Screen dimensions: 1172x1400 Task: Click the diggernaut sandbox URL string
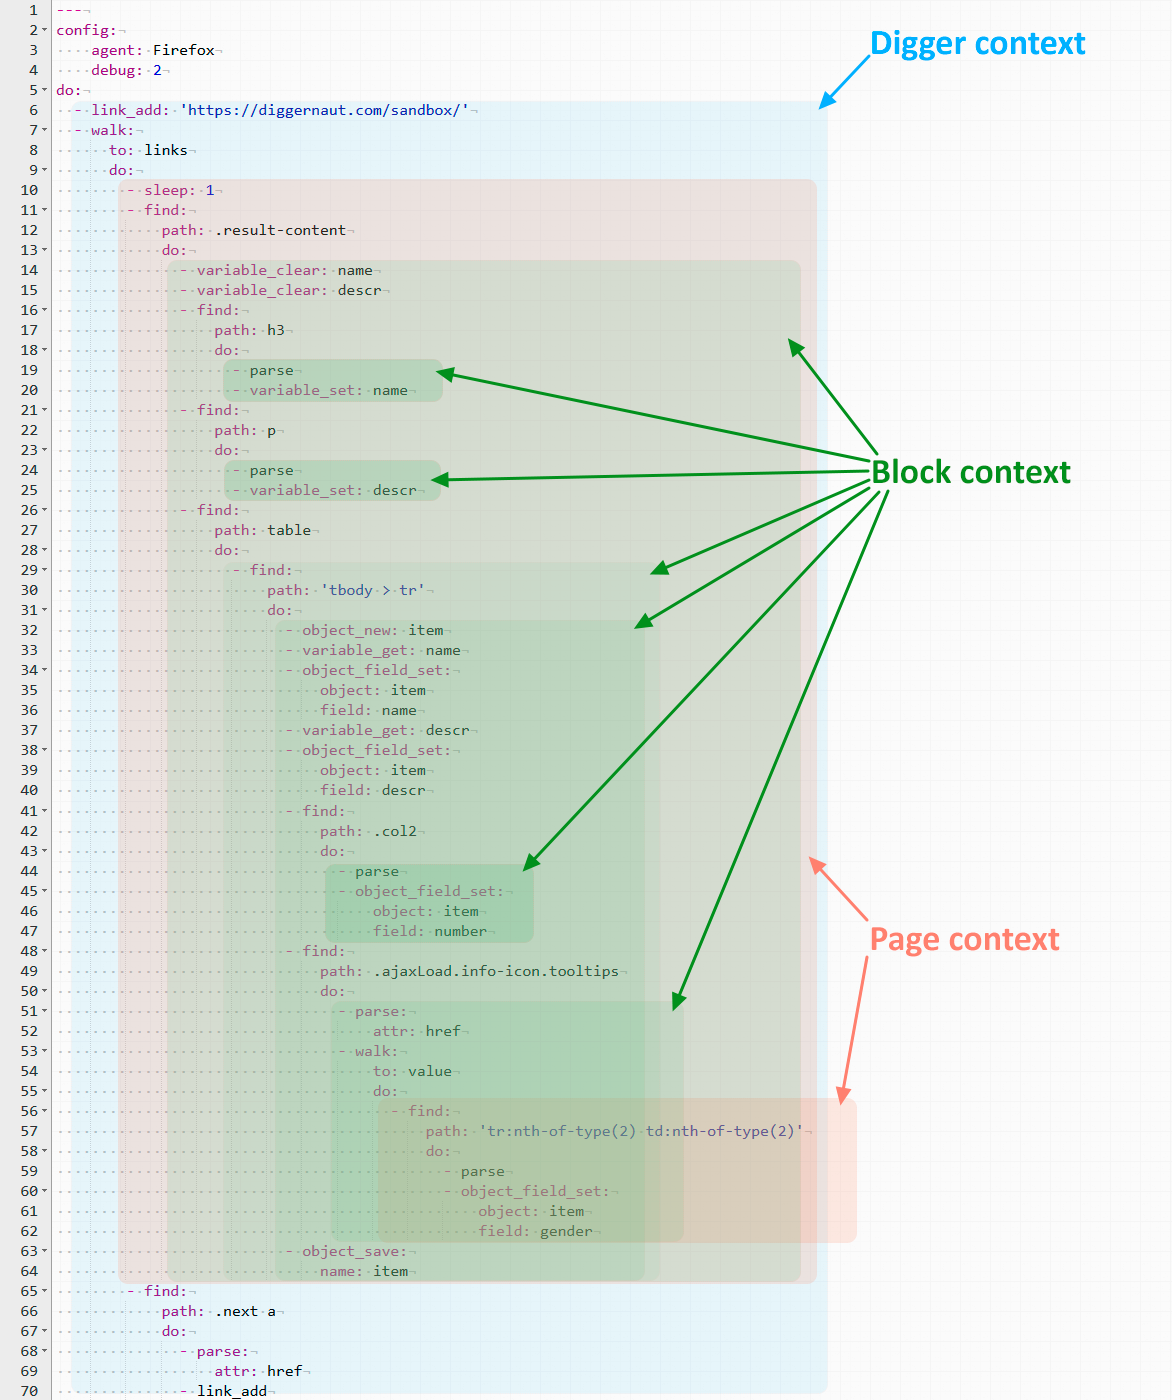pyautogui.click(x=324, y=110)
